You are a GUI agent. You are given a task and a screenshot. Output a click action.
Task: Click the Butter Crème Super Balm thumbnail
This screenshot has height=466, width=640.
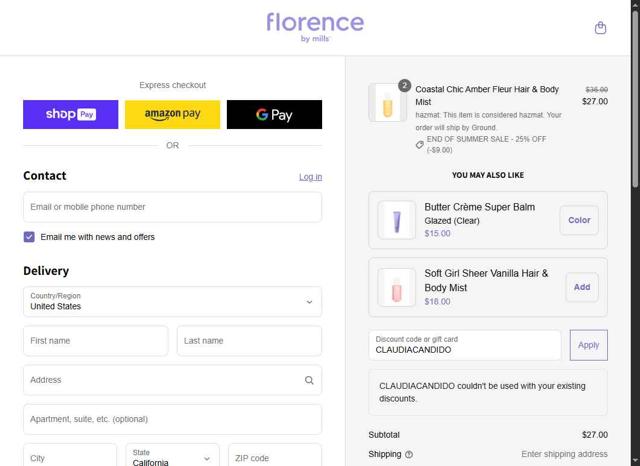[396, 220]
